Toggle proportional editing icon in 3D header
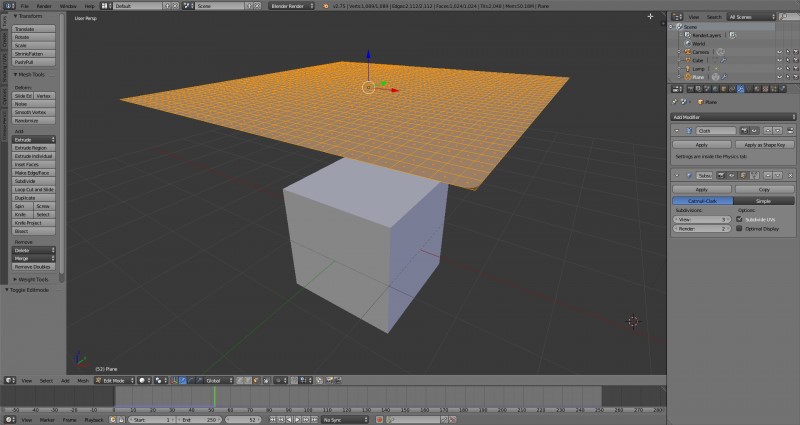This screenshot has width=800, height=425. click(279, 381)
